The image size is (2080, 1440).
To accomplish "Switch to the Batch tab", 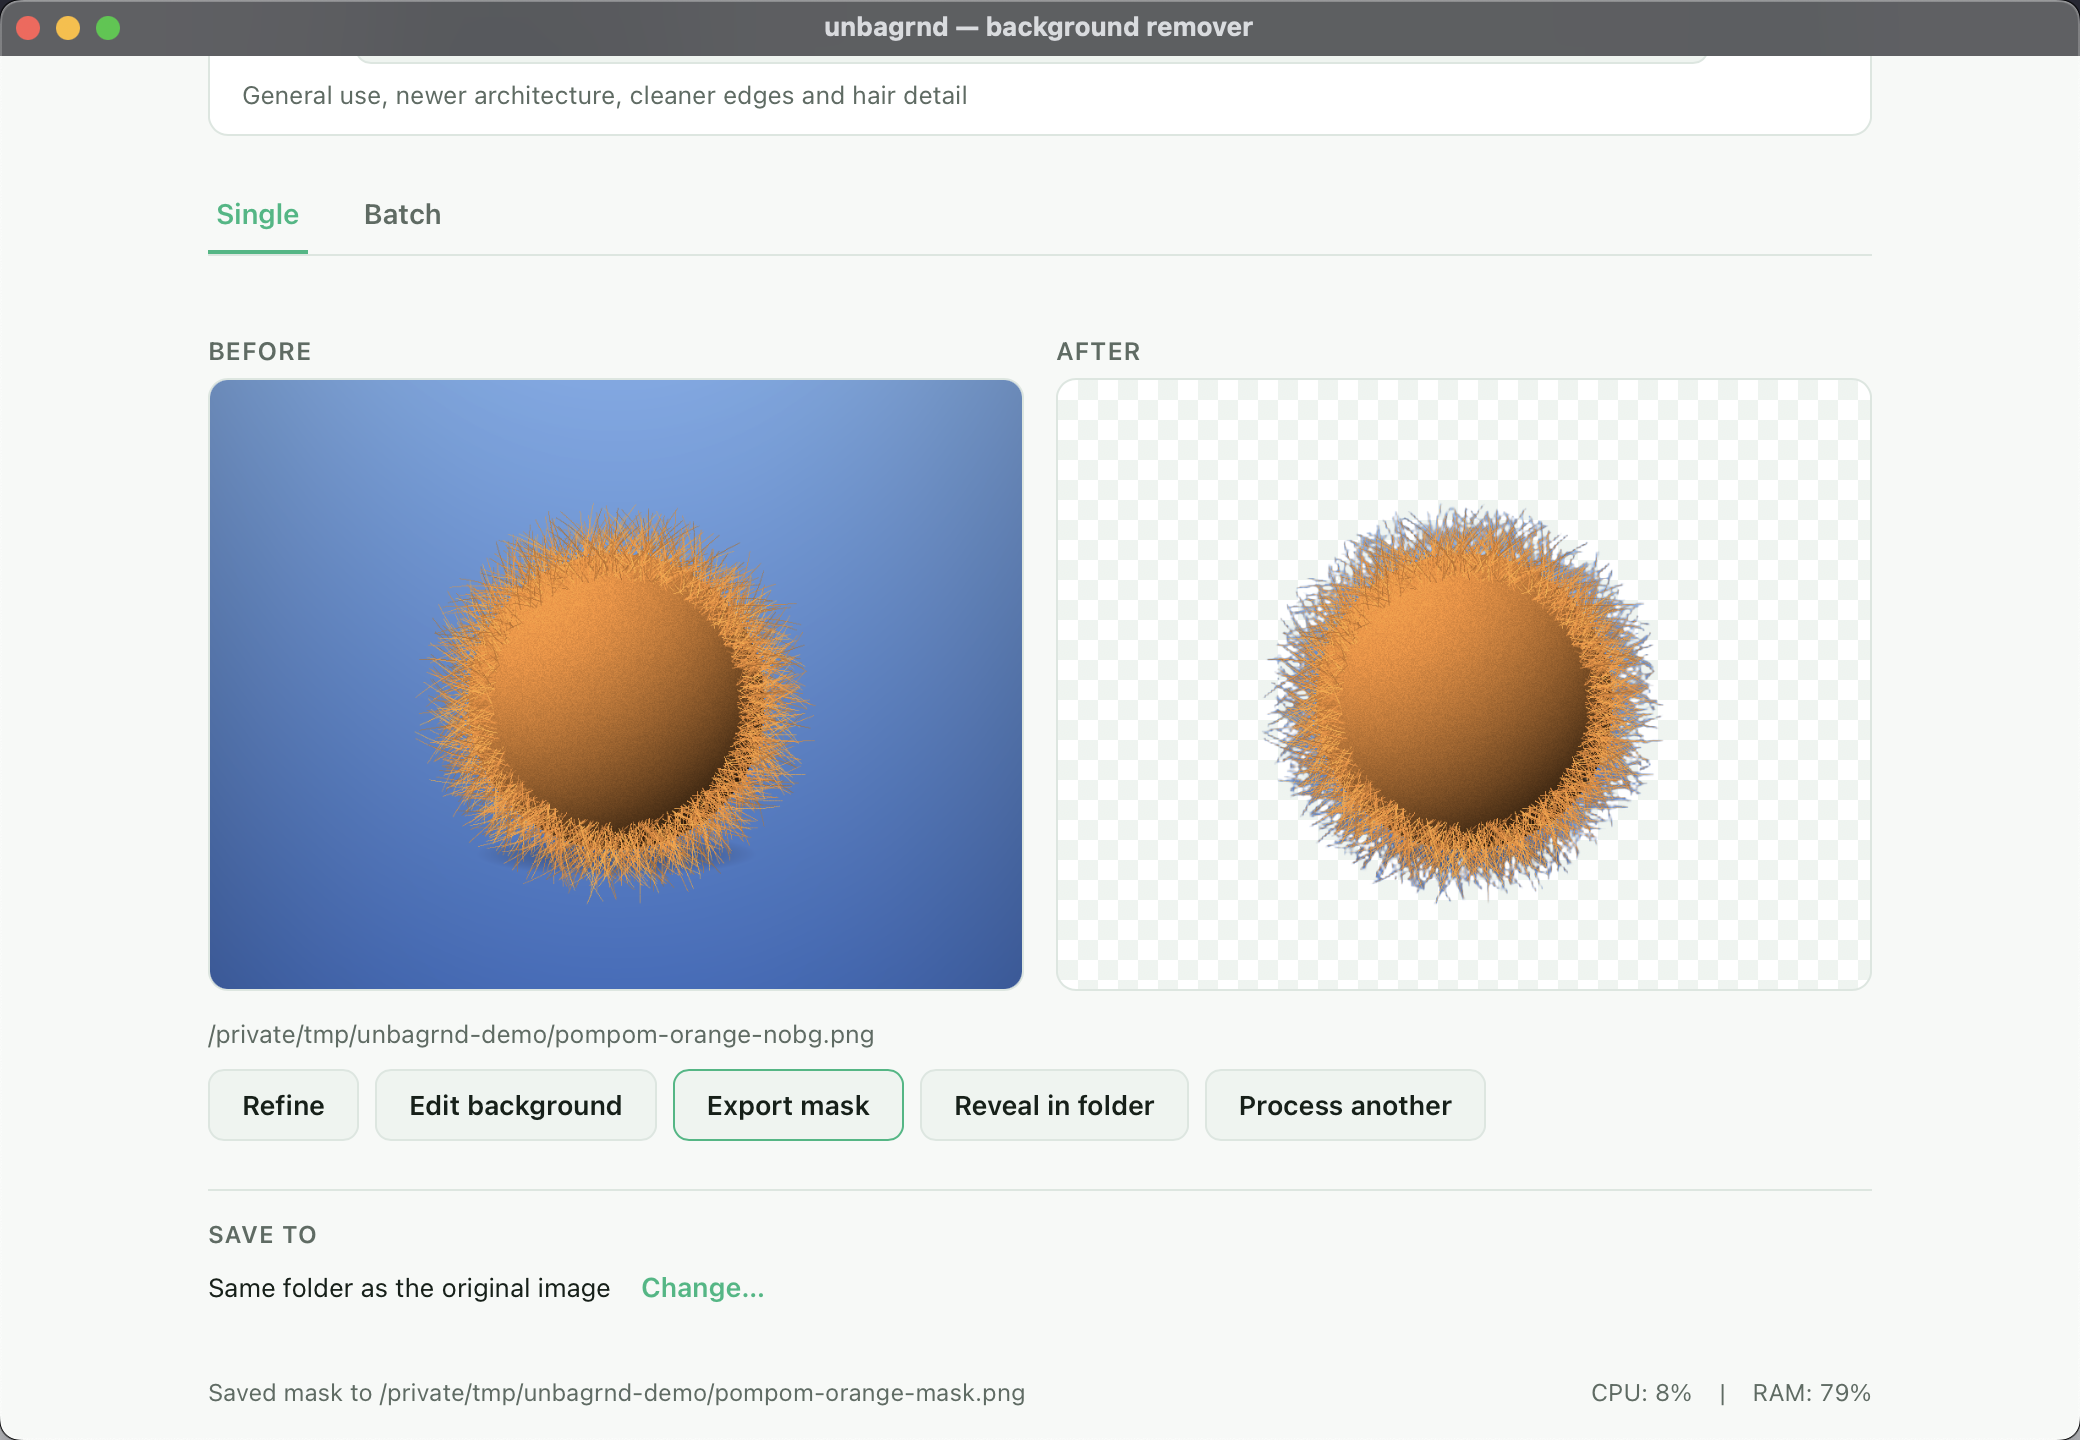I will click(402, 215).
